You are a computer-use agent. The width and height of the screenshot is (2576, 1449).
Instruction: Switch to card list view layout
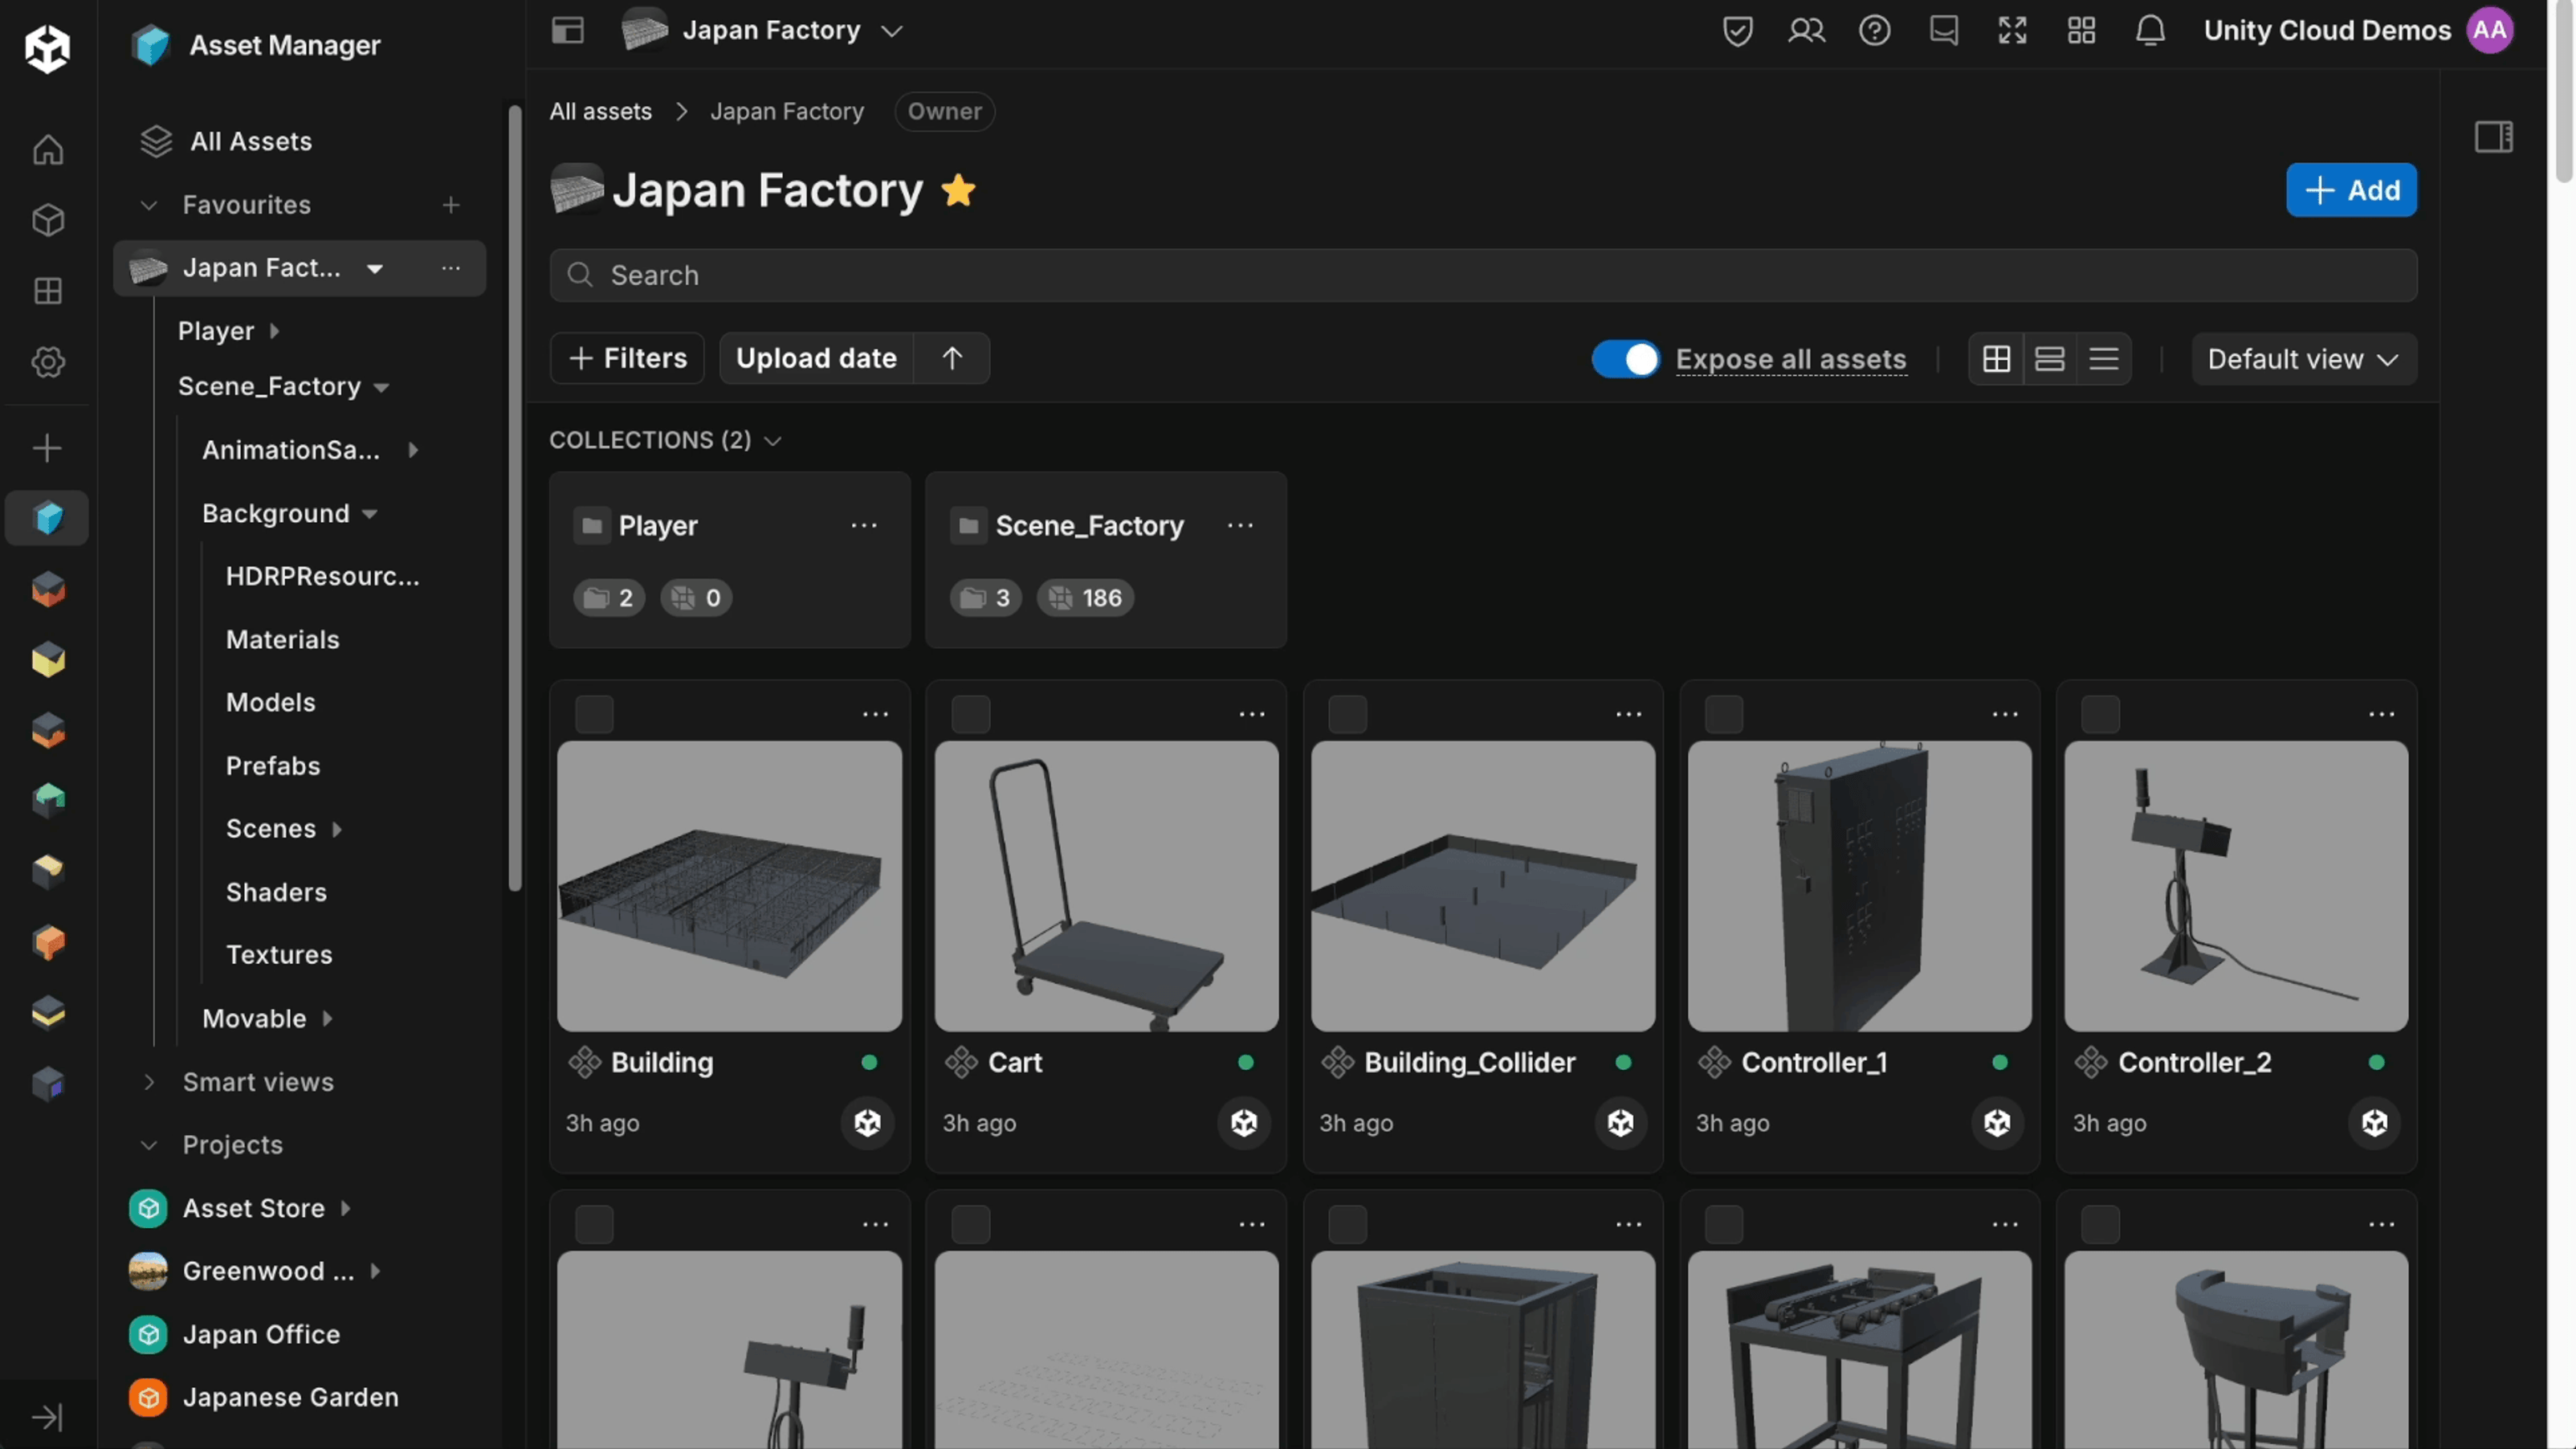pos(2050,359)
